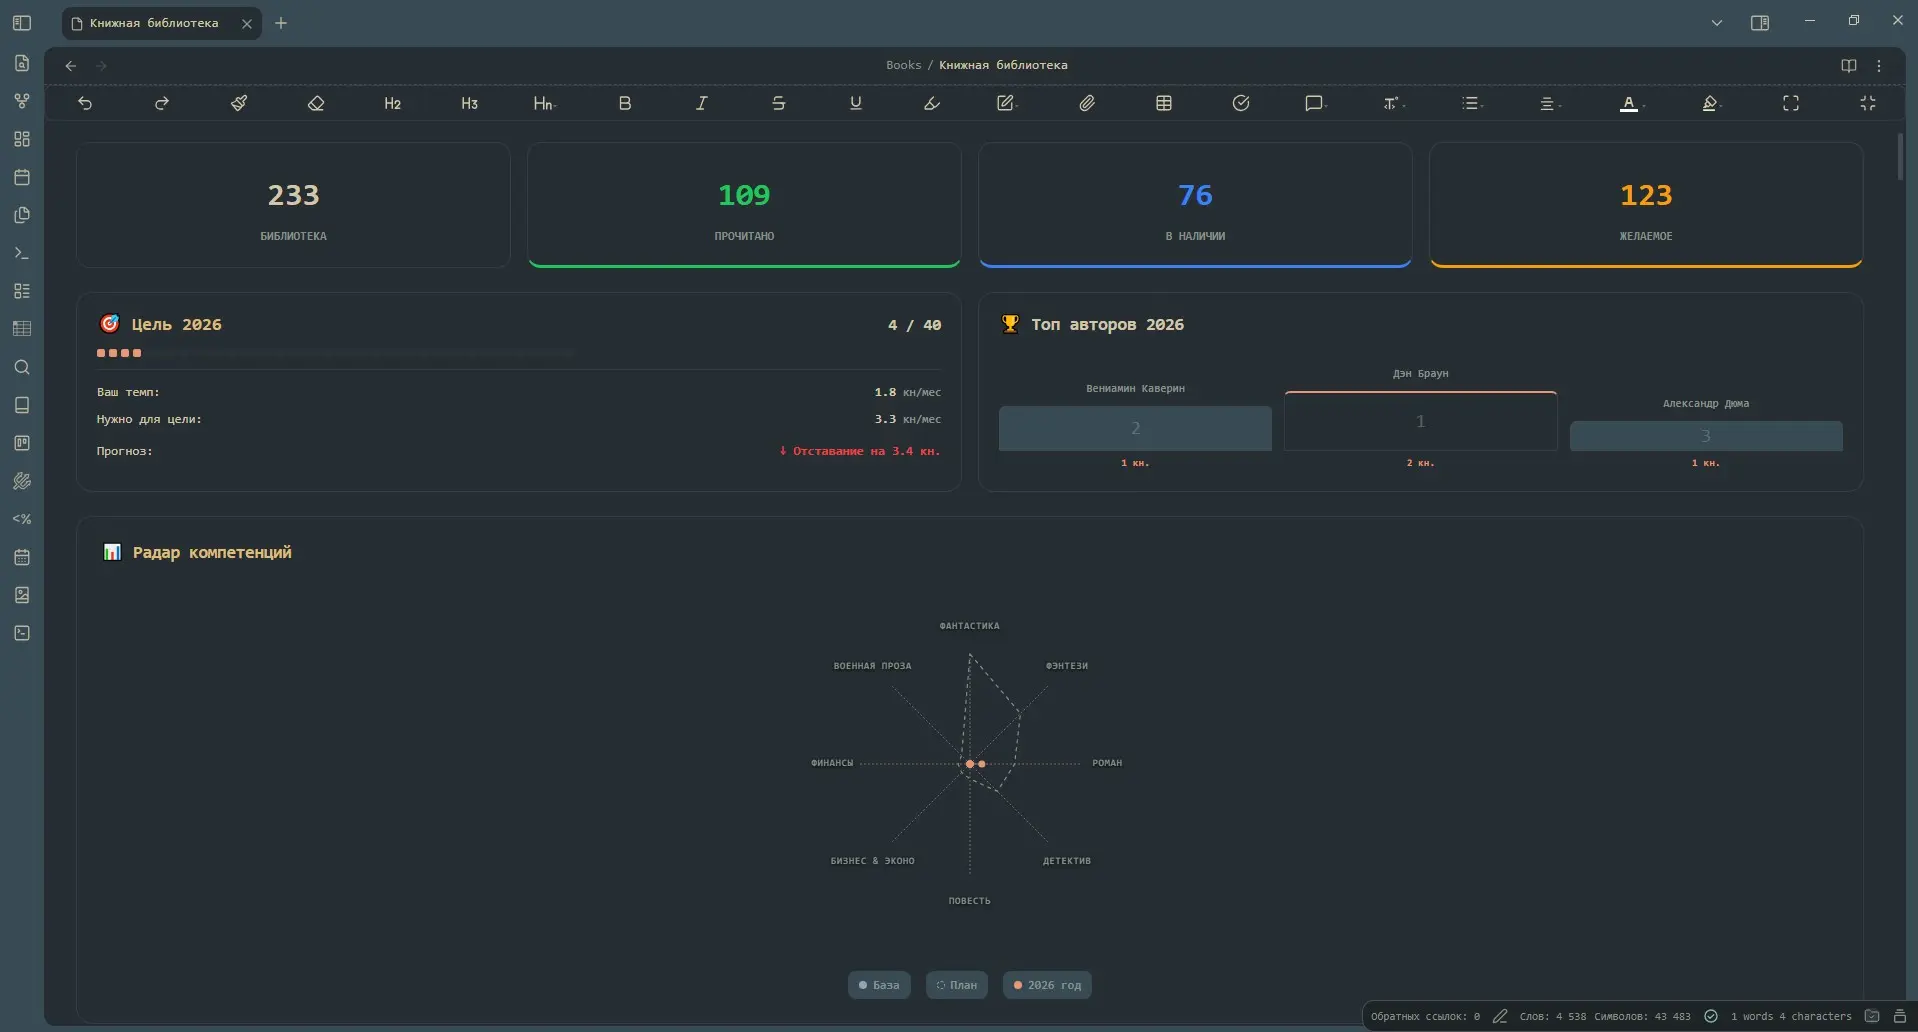
Task: Click the Books breadcrumb link
Action: point(903,65)
